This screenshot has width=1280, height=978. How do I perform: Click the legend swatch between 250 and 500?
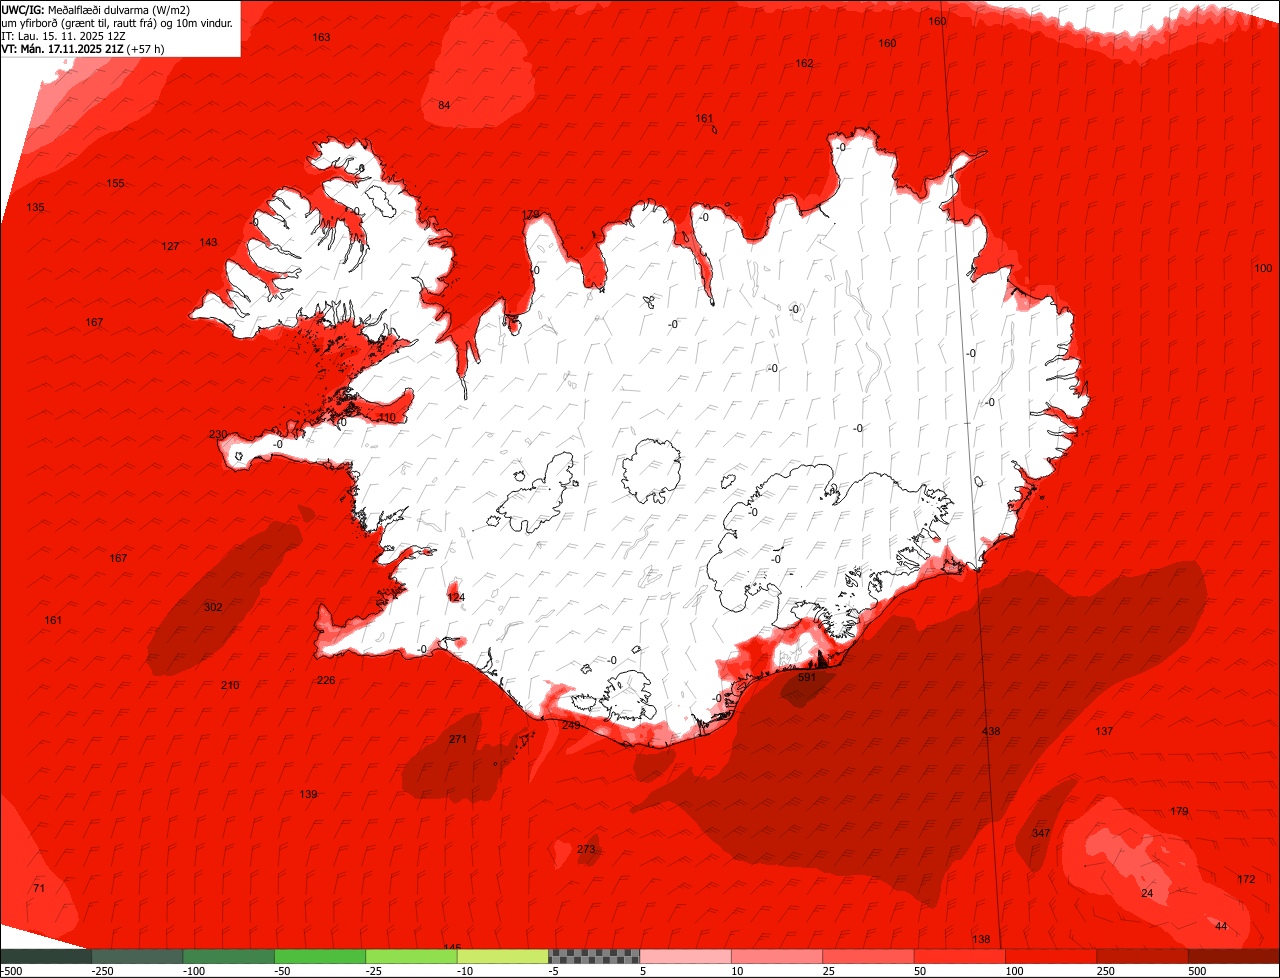(1143, 956)
